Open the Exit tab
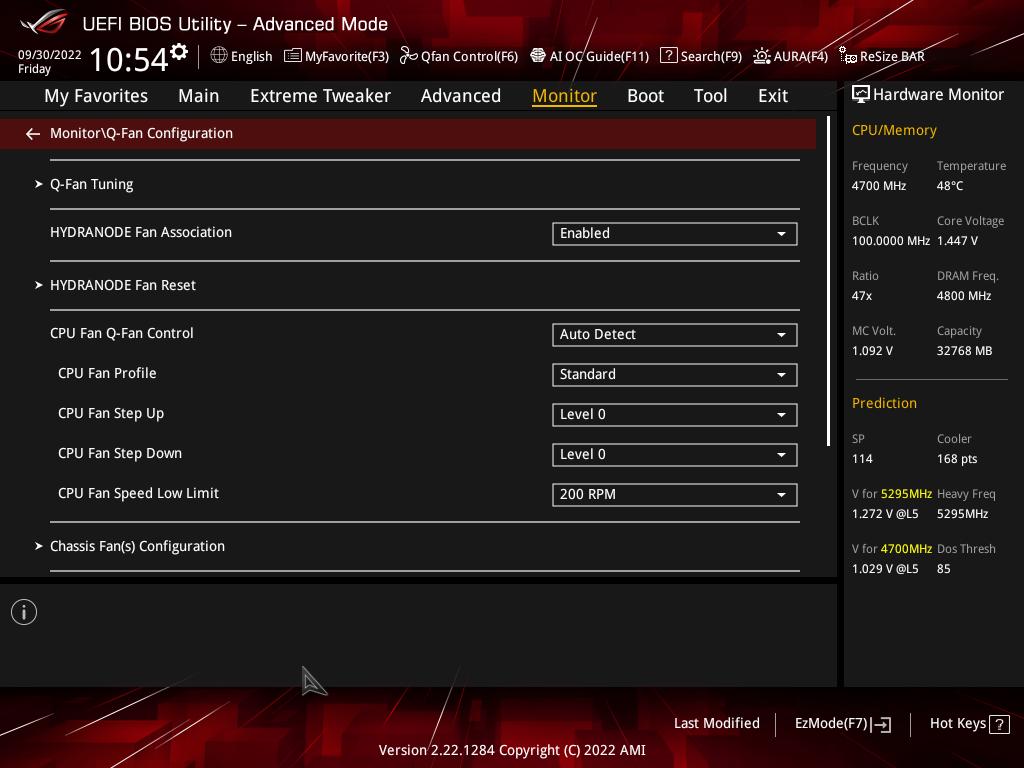The width and height of the screenshot is (1024, 768). point(773,96)
